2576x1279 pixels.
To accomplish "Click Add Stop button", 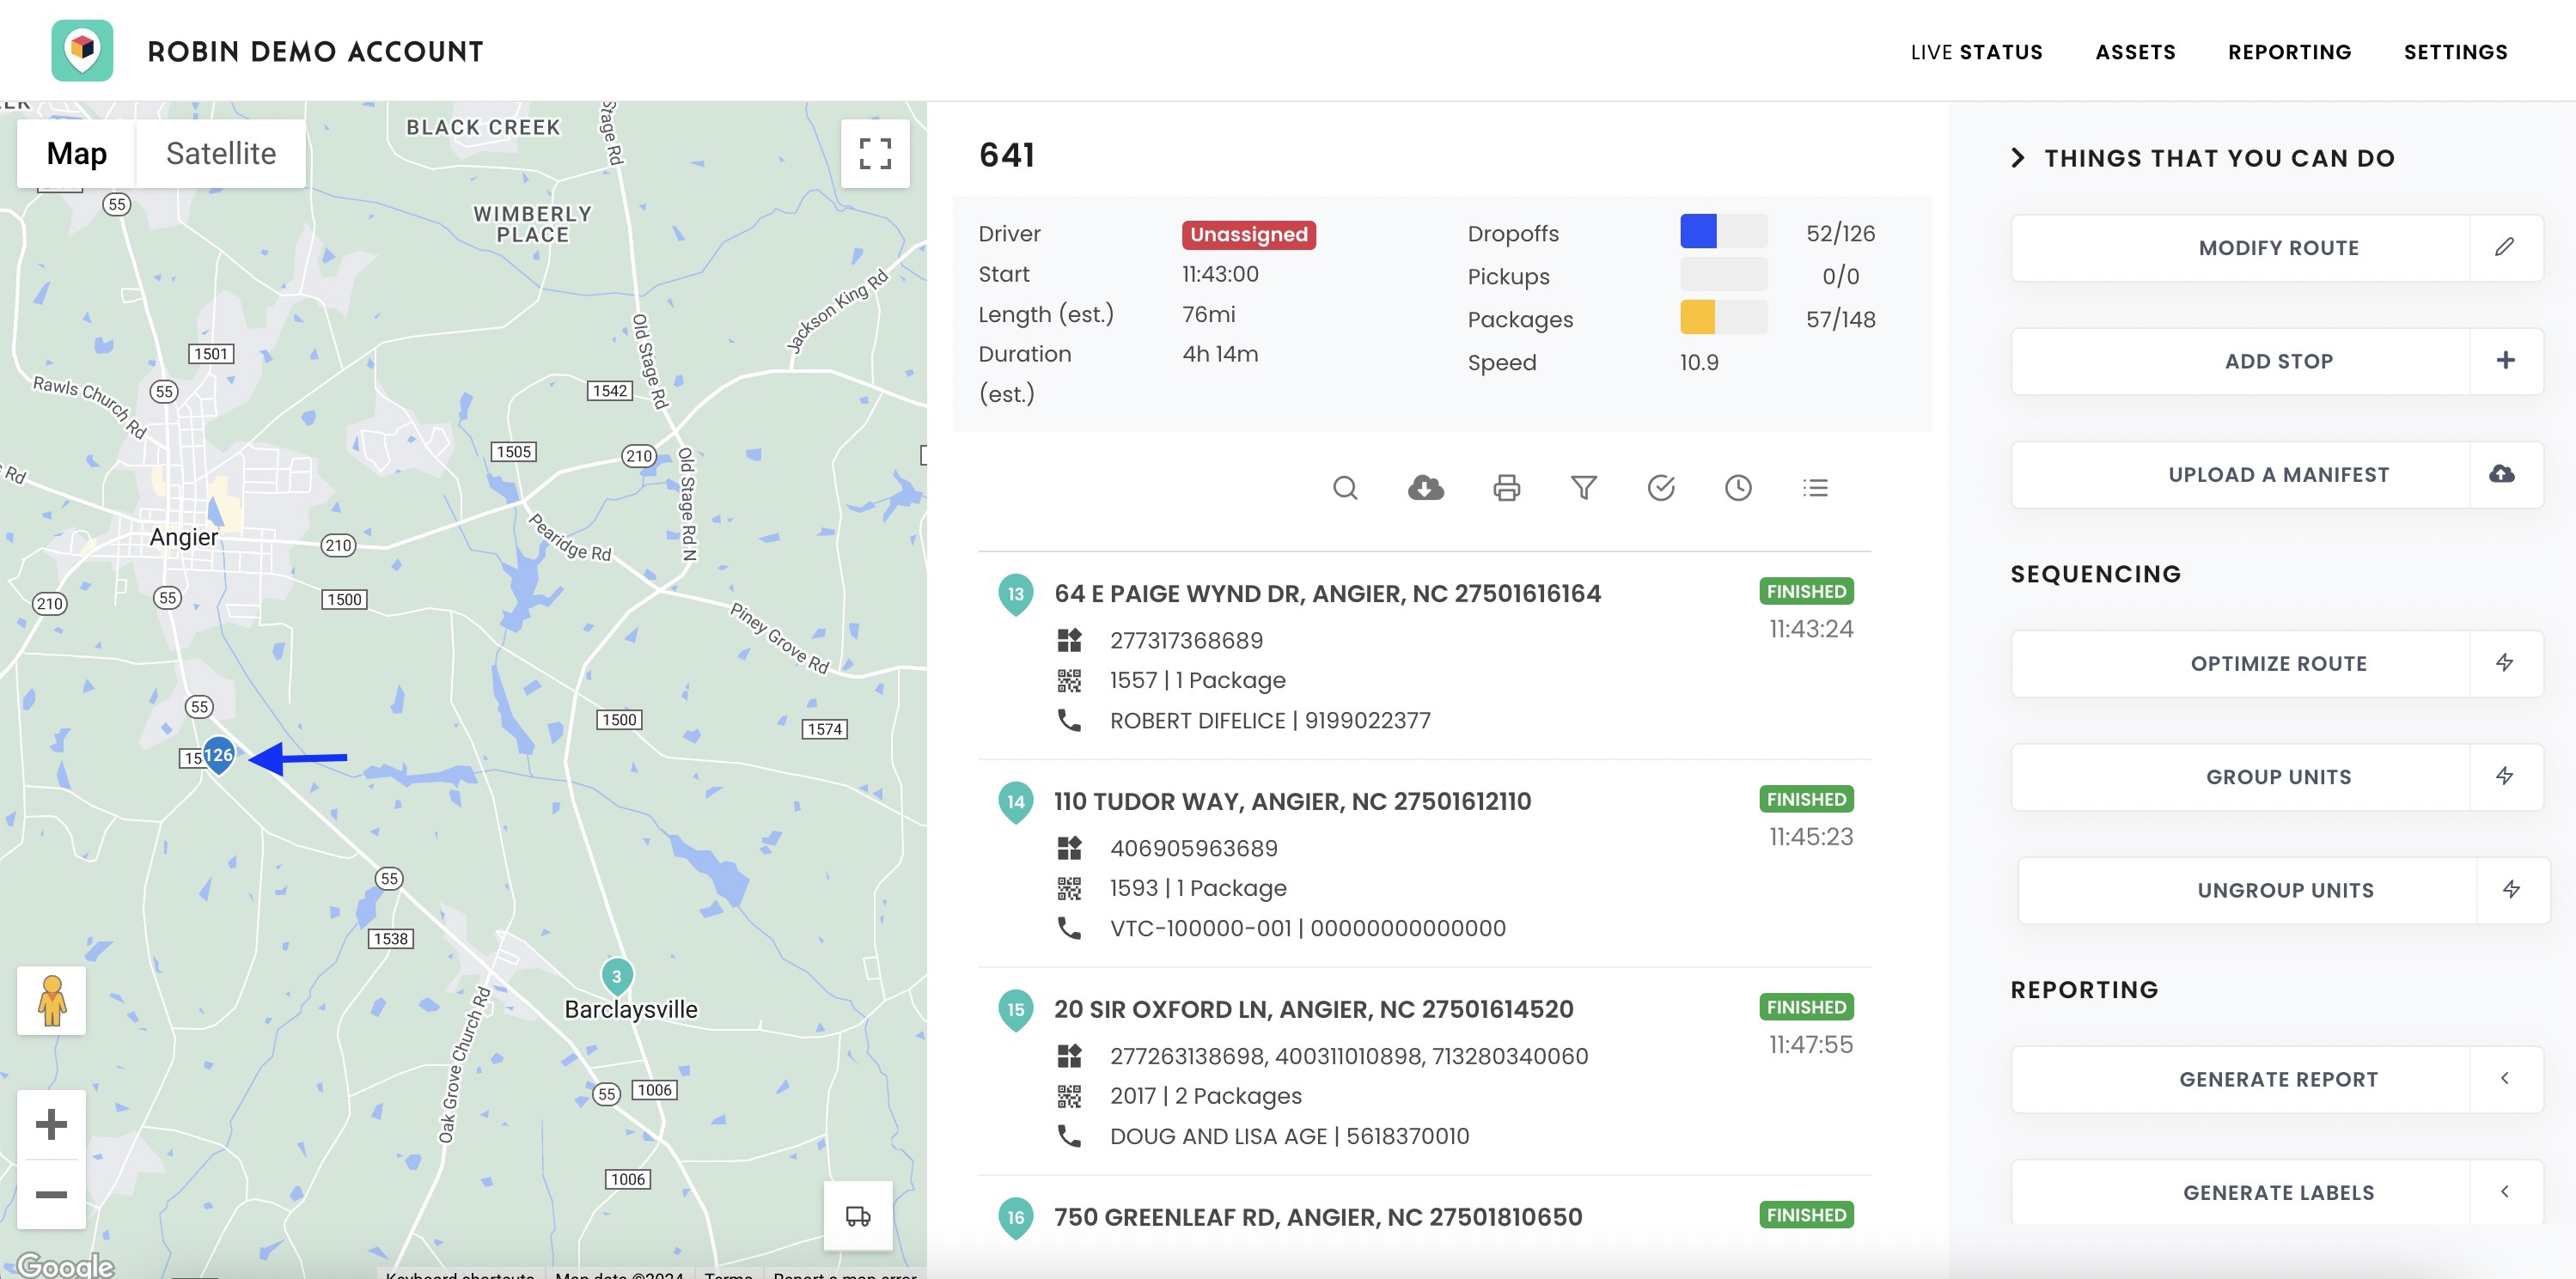I will click(x=2277, y=361).
